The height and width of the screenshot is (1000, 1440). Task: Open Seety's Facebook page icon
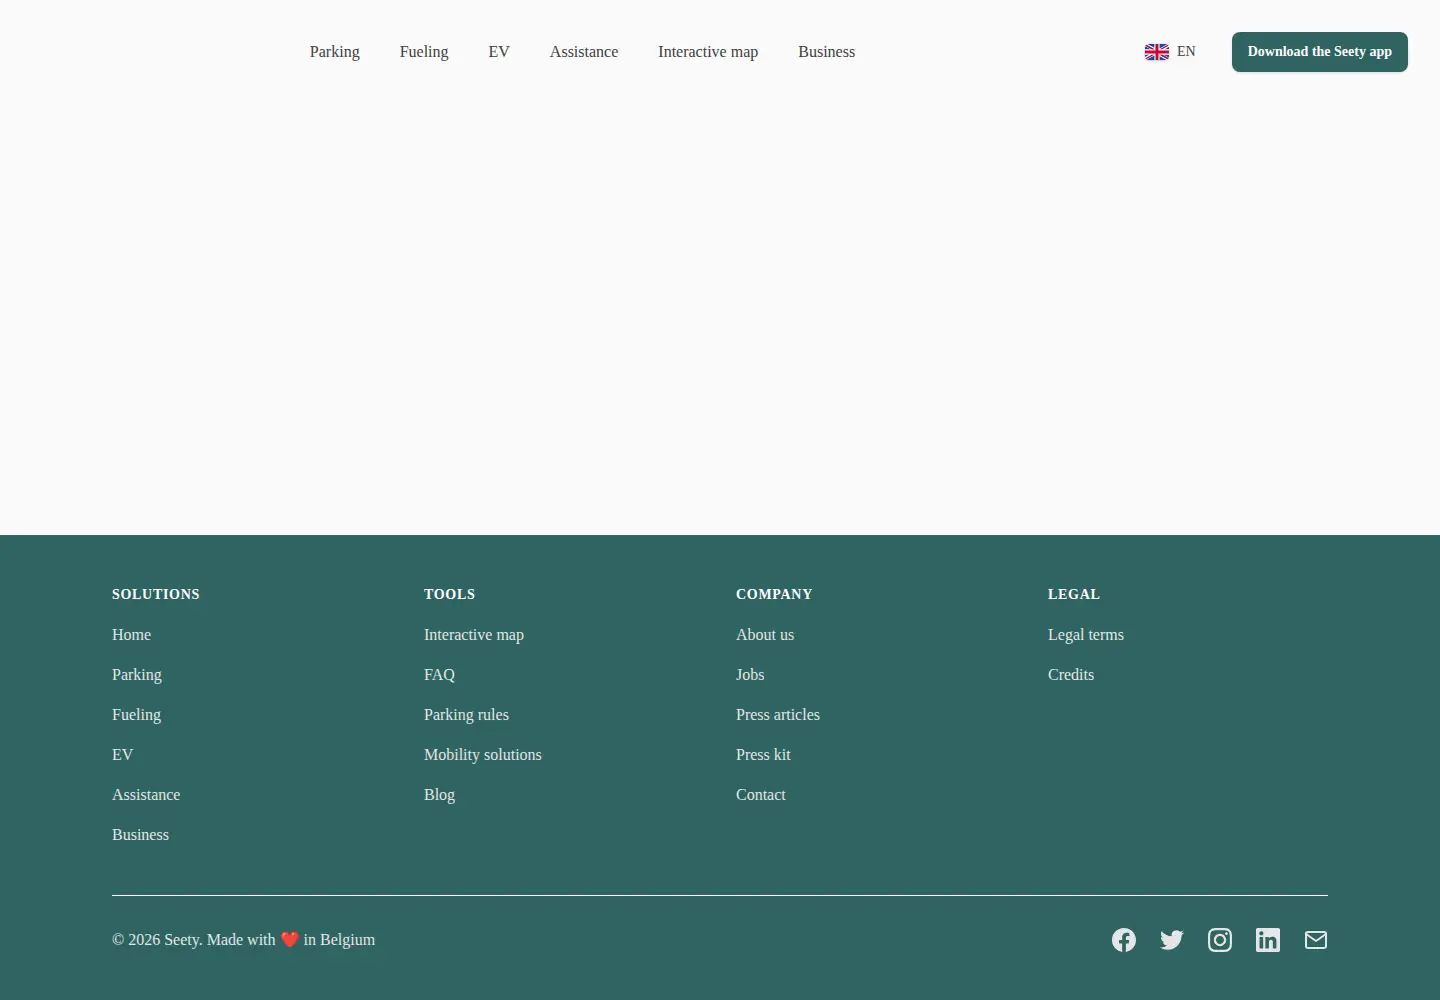point(1124,940)
